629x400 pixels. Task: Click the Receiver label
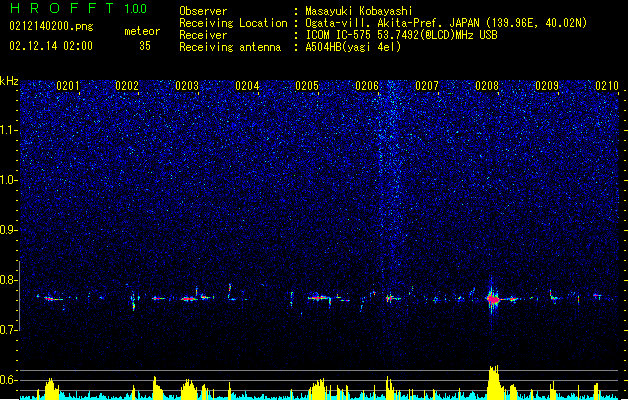(203, 35)
